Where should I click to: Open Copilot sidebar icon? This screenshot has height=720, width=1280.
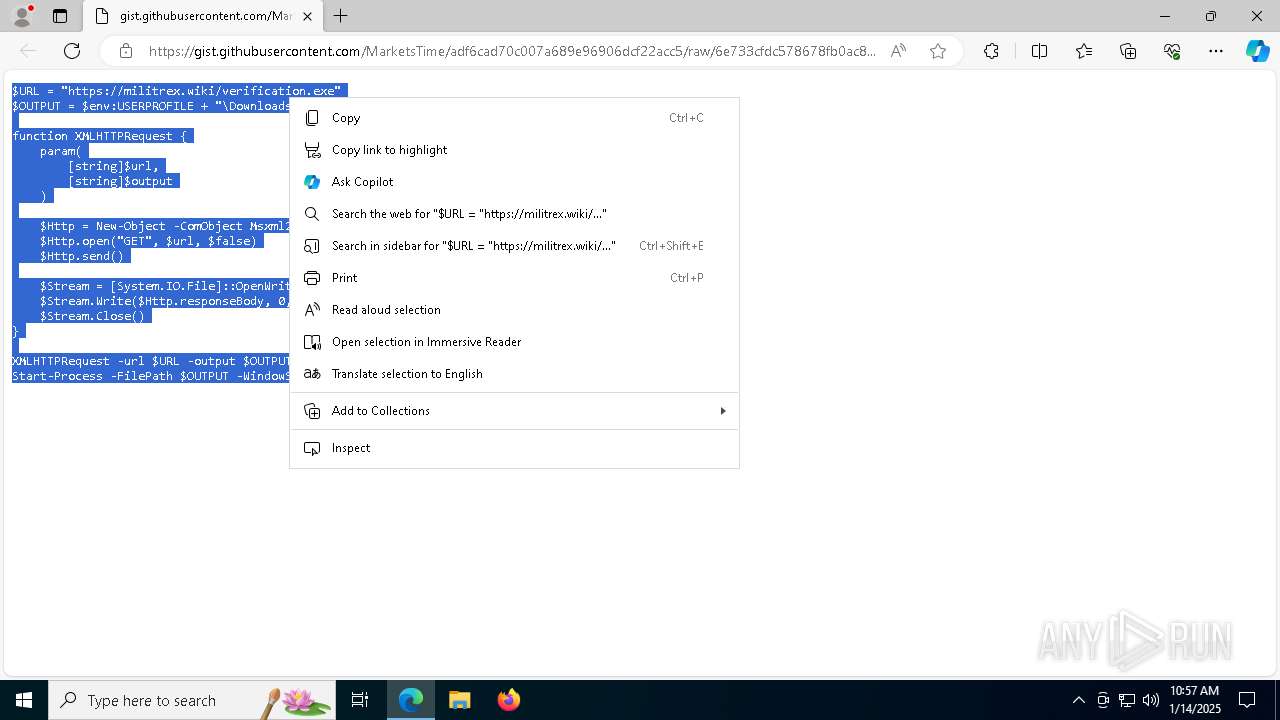(x=1257, y=51)
